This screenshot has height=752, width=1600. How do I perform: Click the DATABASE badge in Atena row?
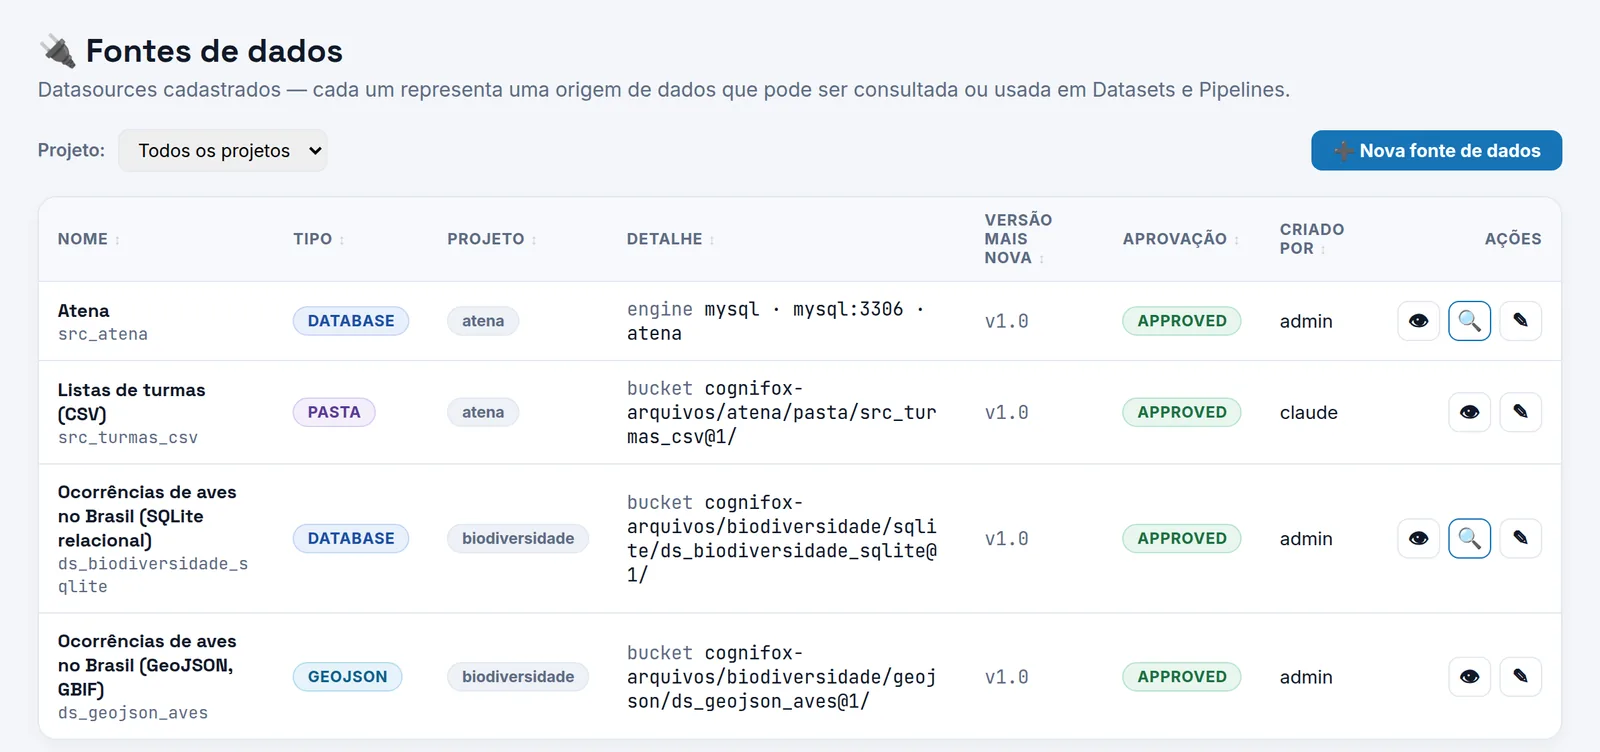pos(351,321)
